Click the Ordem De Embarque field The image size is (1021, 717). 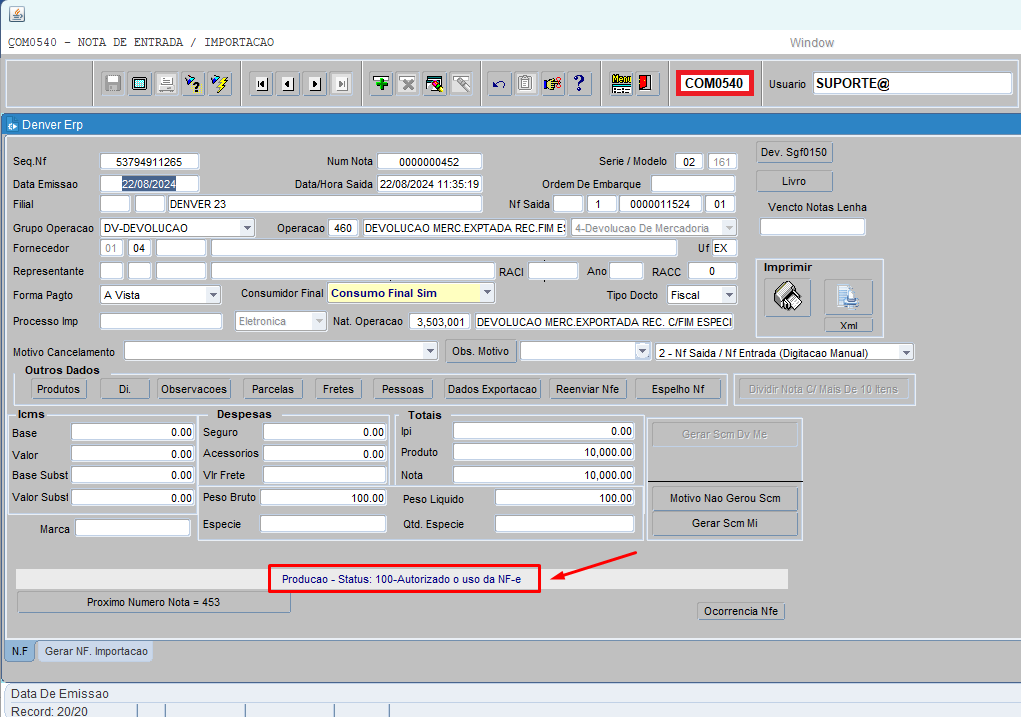click(x=693, y=184)
